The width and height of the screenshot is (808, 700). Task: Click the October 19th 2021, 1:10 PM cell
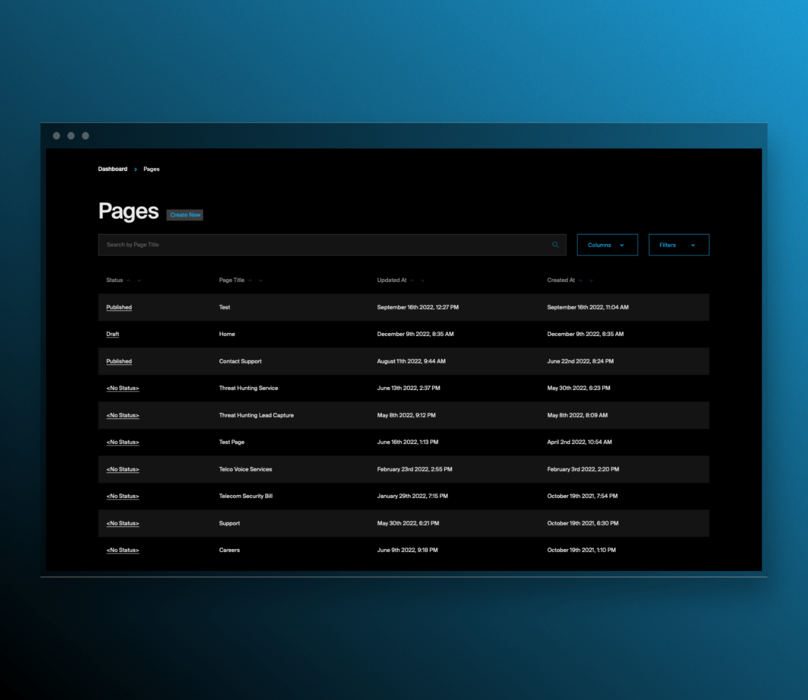[581, 551]
